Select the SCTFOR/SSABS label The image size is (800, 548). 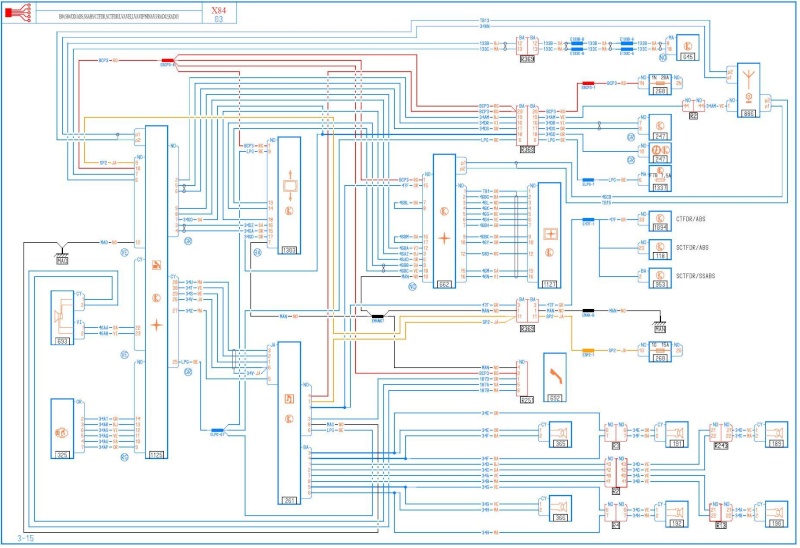[x=695, y=276]
